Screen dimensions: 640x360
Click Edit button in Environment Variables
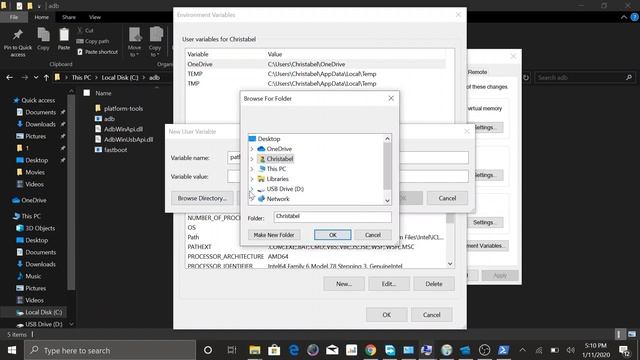point(389,284)
